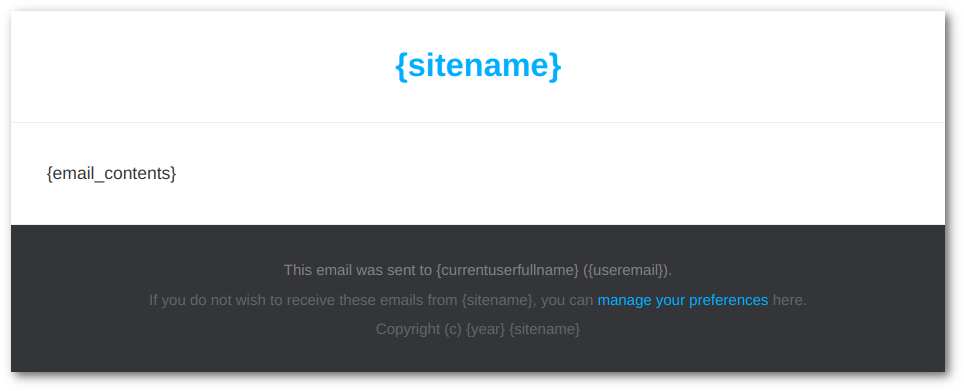964x391 pixels.
Task: Click the word here after preferences link
Action: (787, 300)
